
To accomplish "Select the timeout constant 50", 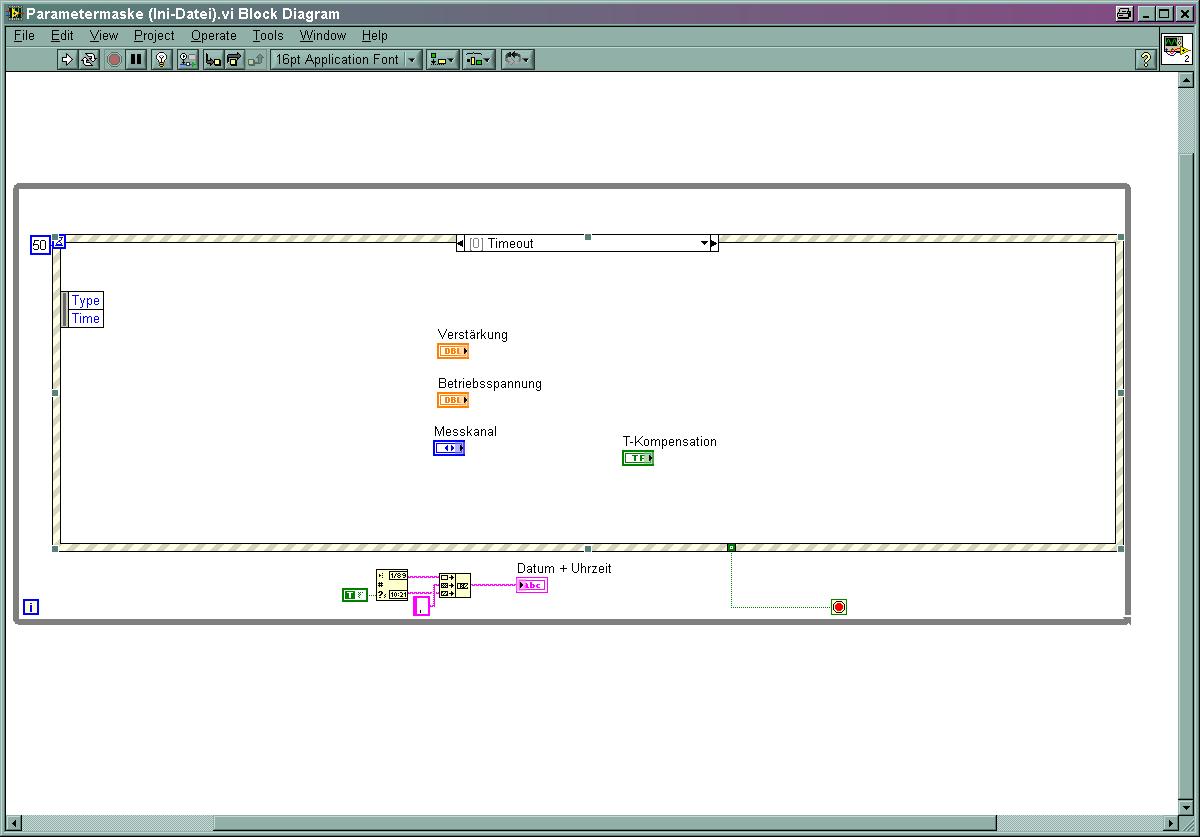I will point(40,245).
